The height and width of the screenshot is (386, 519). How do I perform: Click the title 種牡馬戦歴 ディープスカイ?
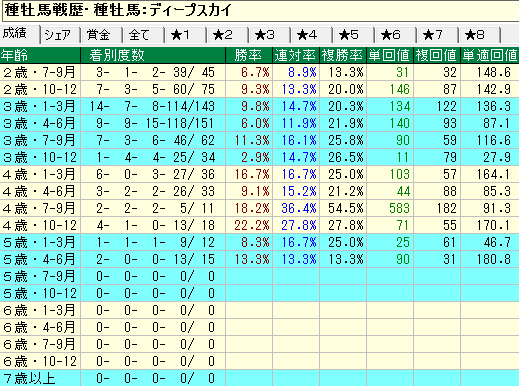pos(117,10)
